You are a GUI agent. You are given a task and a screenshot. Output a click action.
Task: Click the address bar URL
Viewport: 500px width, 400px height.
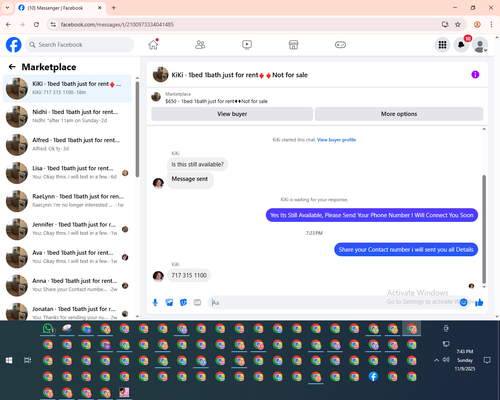117,24
